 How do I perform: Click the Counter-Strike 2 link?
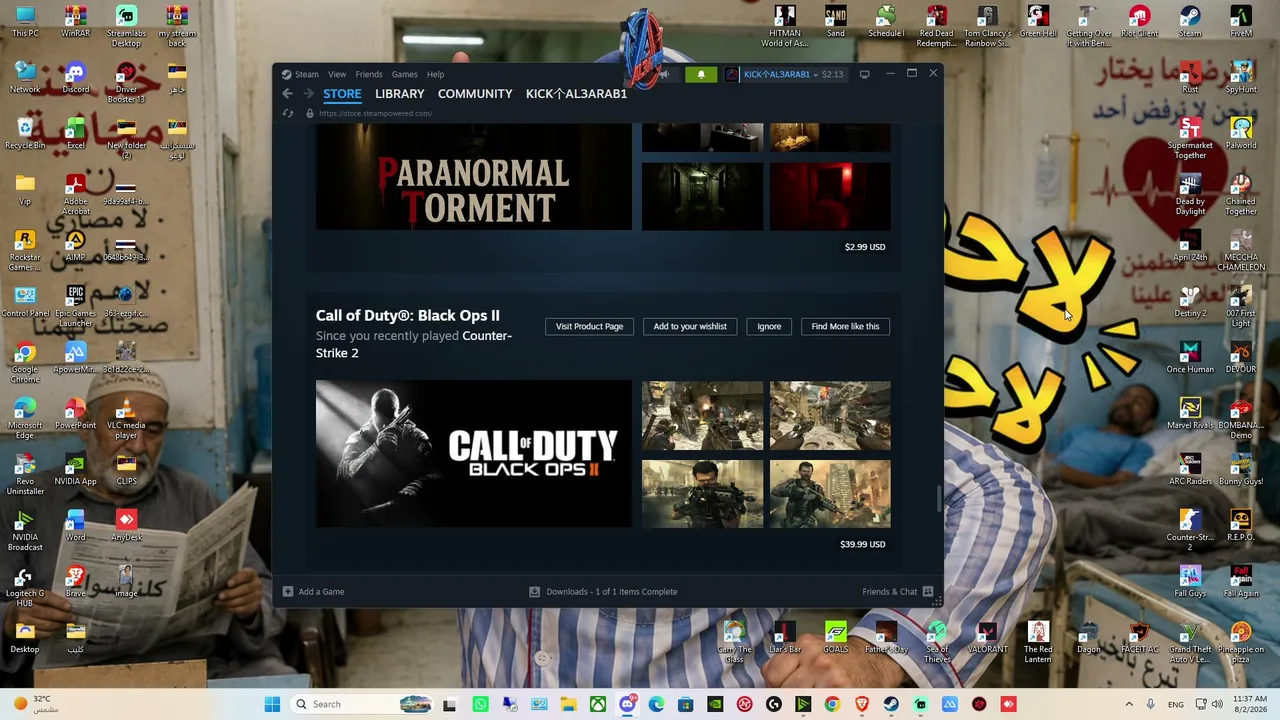tap(414, 344)
